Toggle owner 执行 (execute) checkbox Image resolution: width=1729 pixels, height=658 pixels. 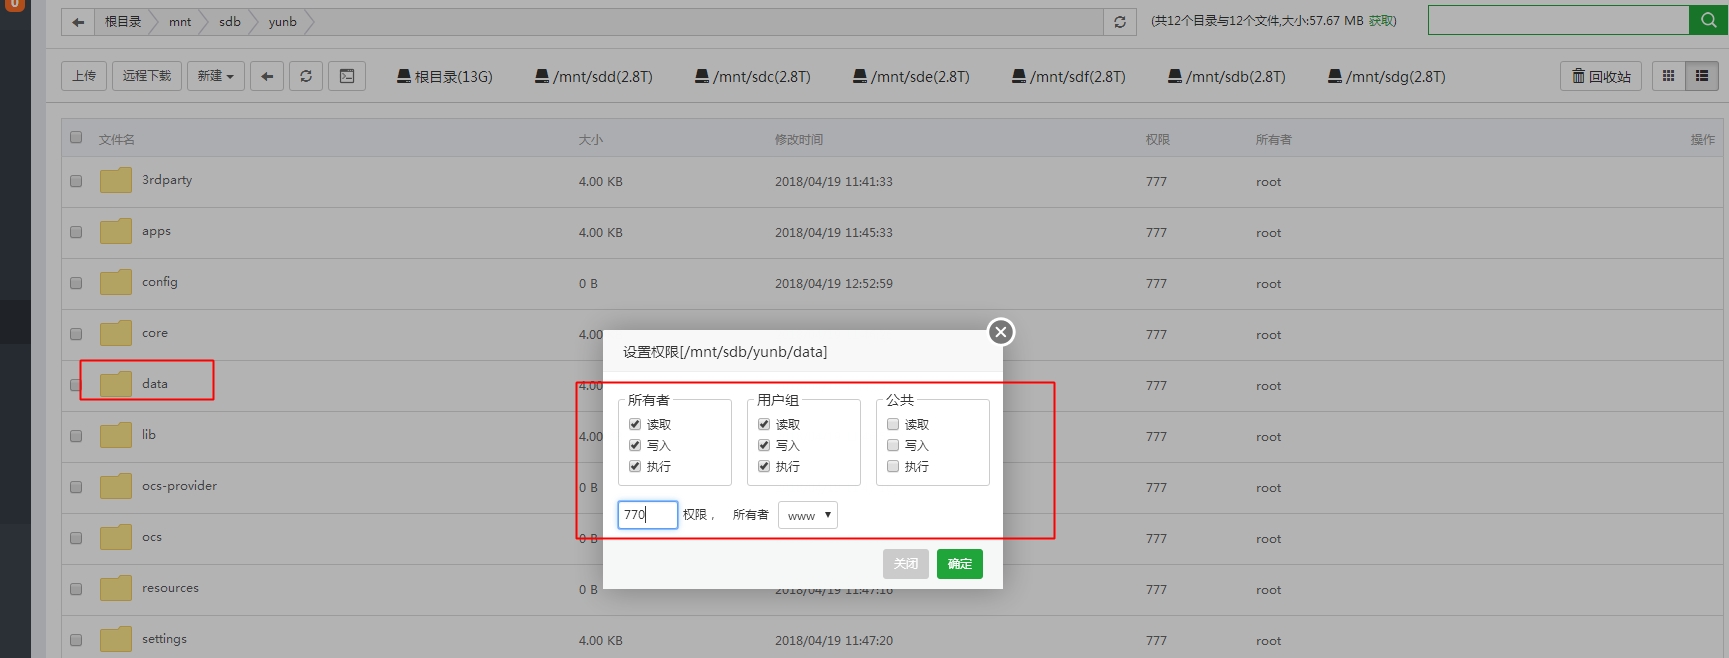635,466
